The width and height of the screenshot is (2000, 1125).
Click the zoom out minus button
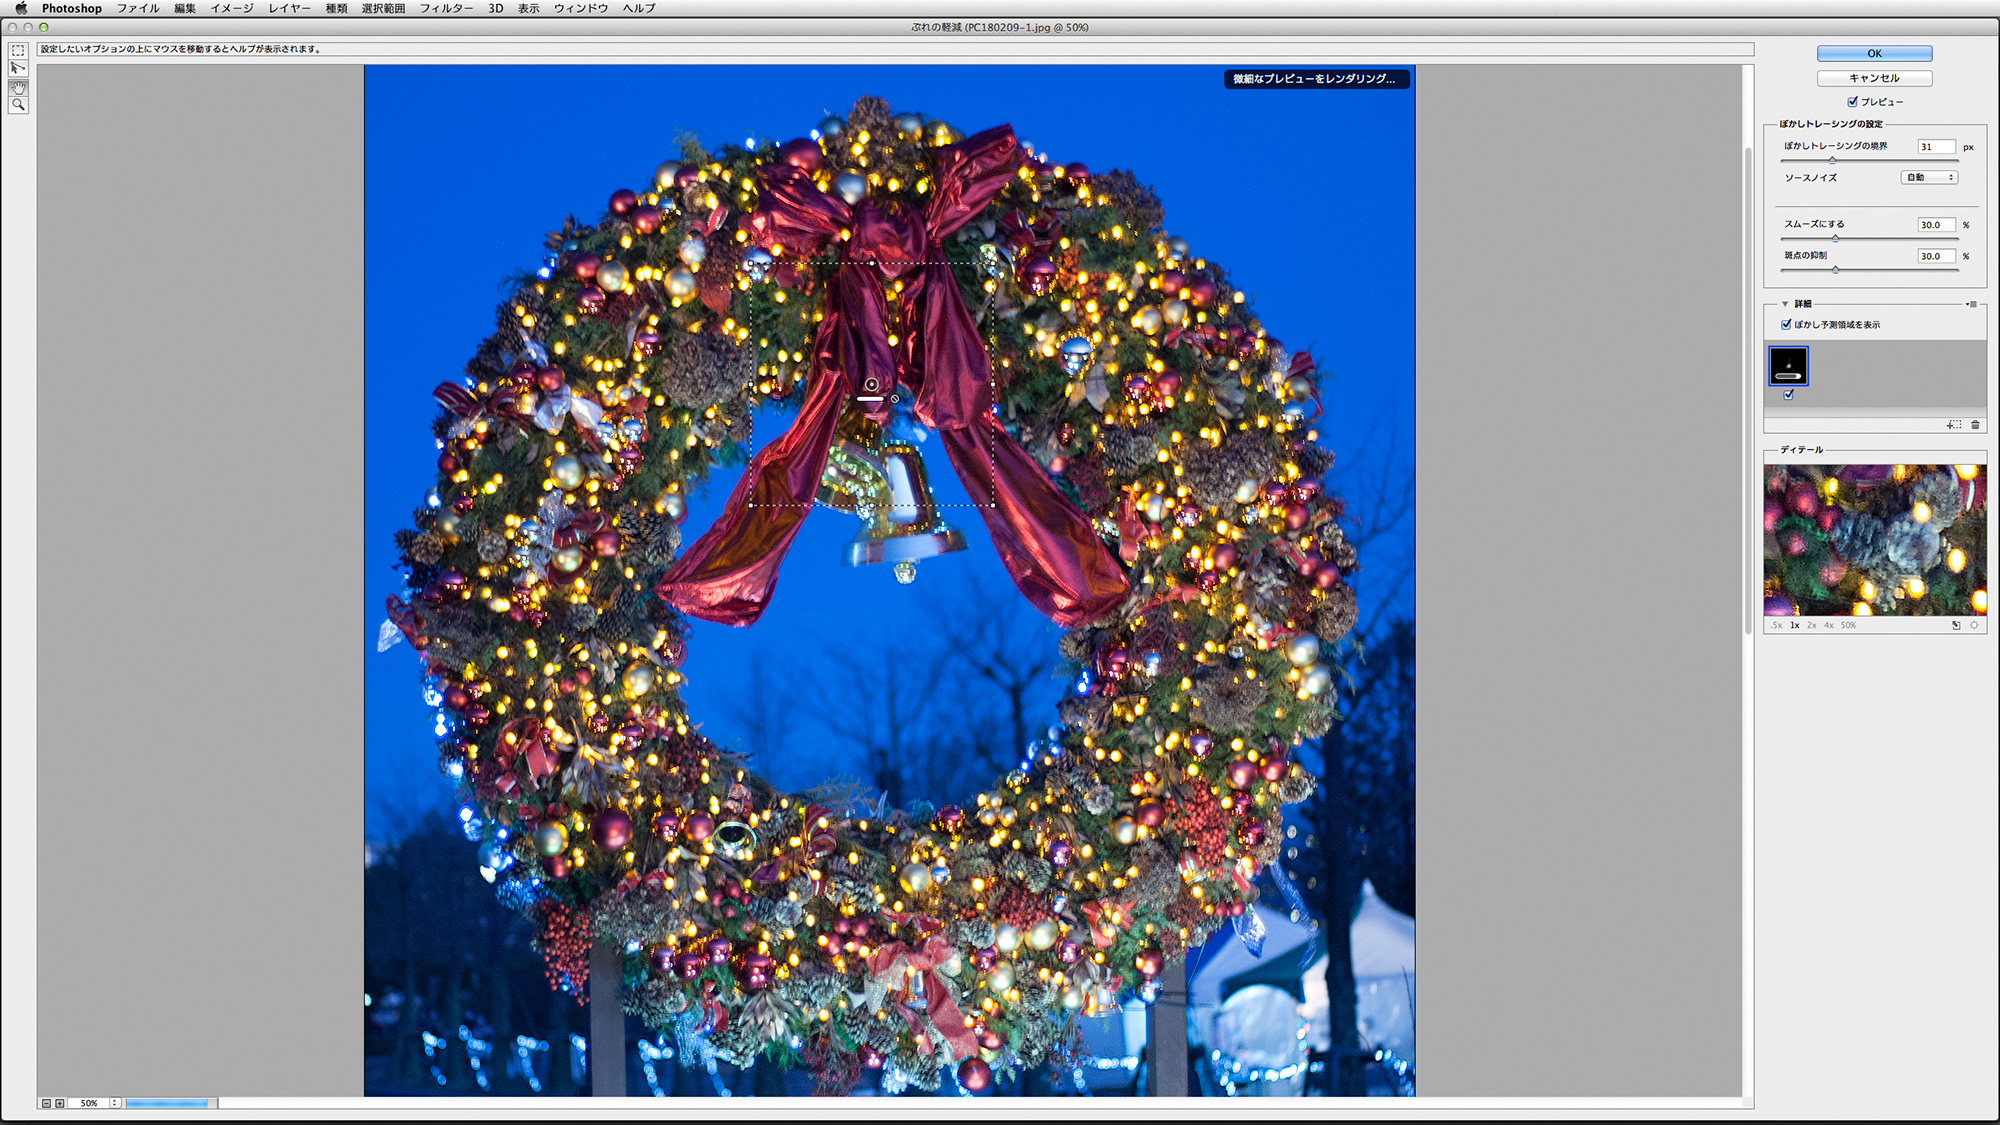tap(46, 1103)
